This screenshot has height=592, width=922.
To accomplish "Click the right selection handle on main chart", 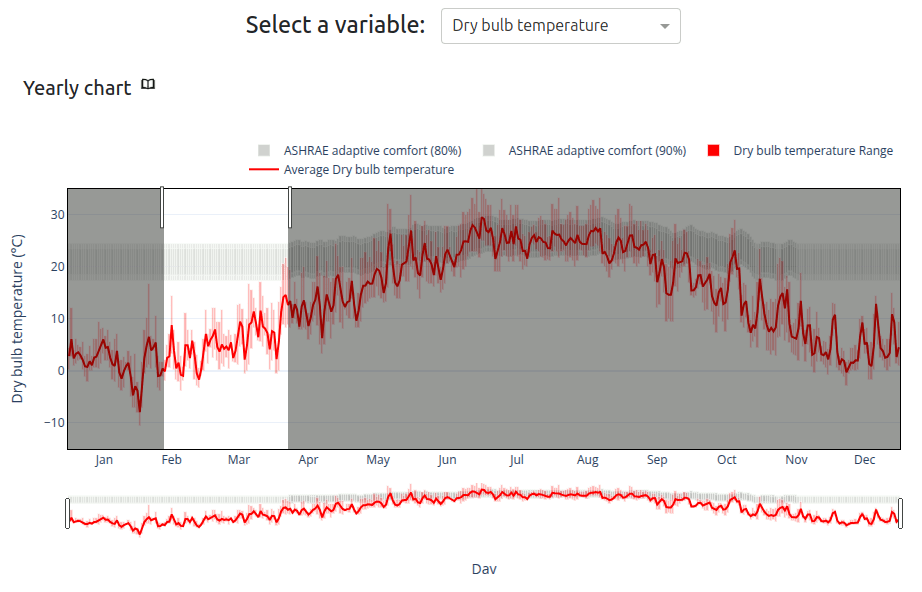I will tap(290, 207).
